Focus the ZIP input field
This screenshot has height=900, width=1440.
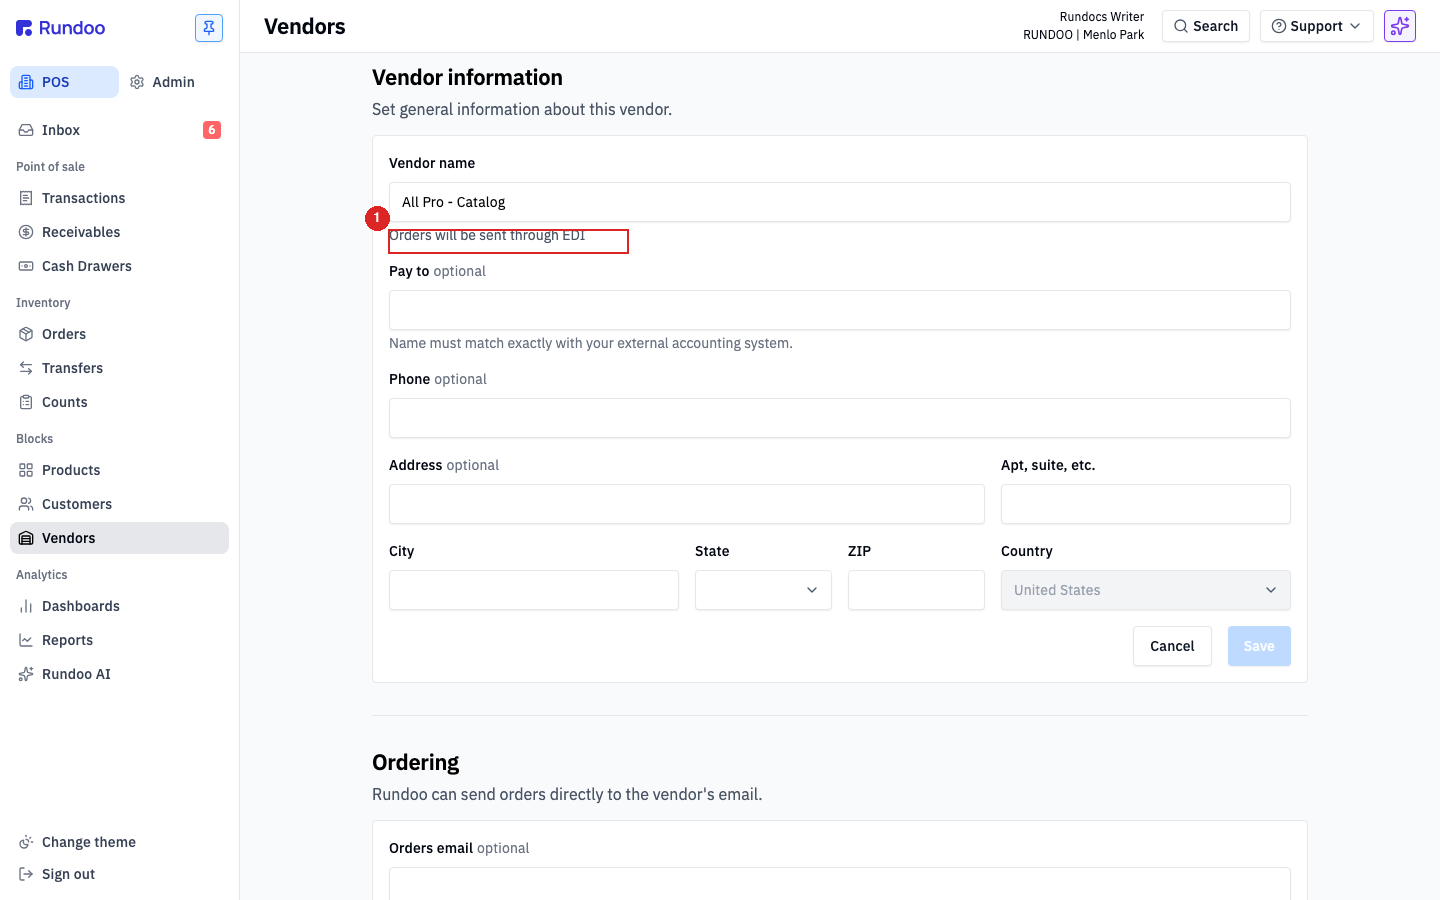coord(916,590)
